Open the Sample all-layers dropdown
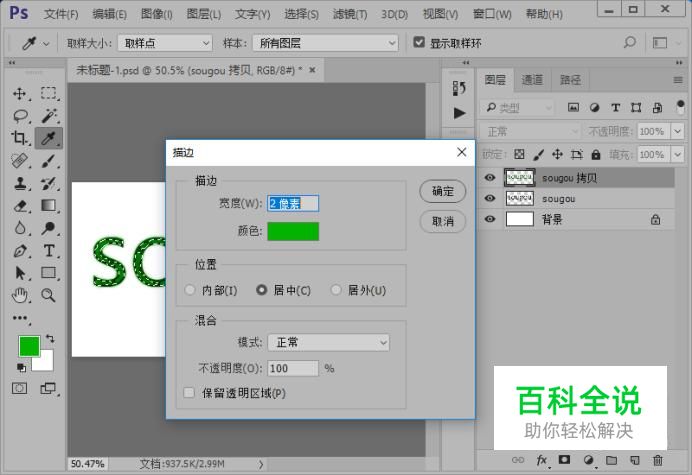The height and width of the screenshot is (475, 692). (x=326, y=43)
